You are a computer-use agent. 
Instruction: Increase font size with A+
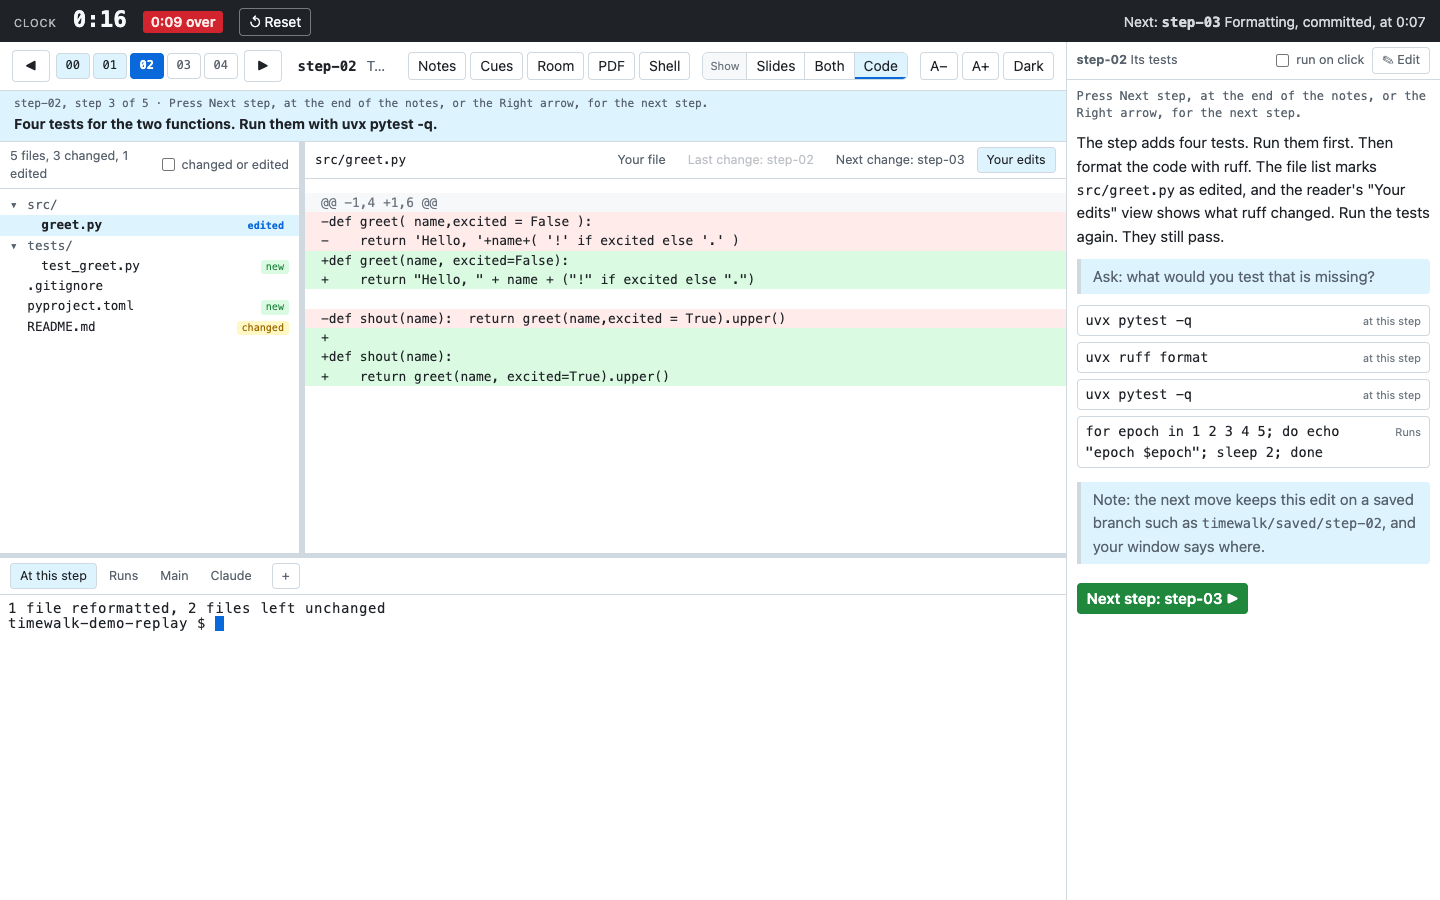pos(981,66)
